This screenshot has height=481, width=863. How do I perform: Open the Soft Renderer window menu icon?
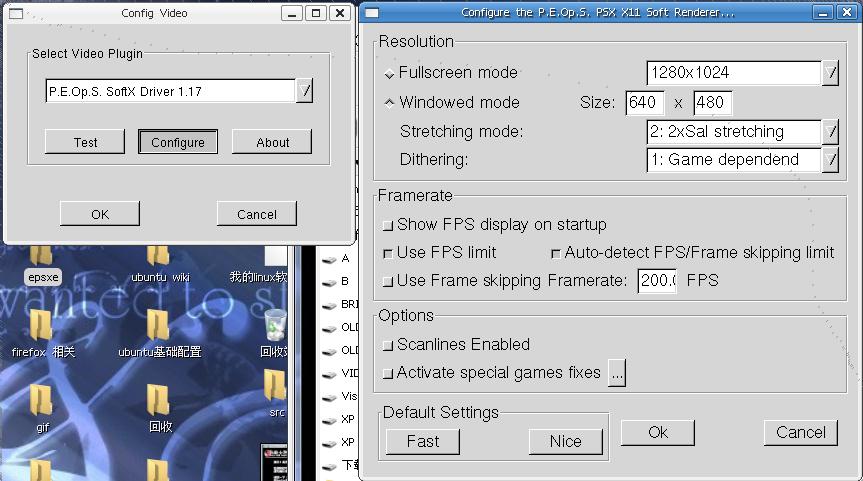tap(372, 12)
